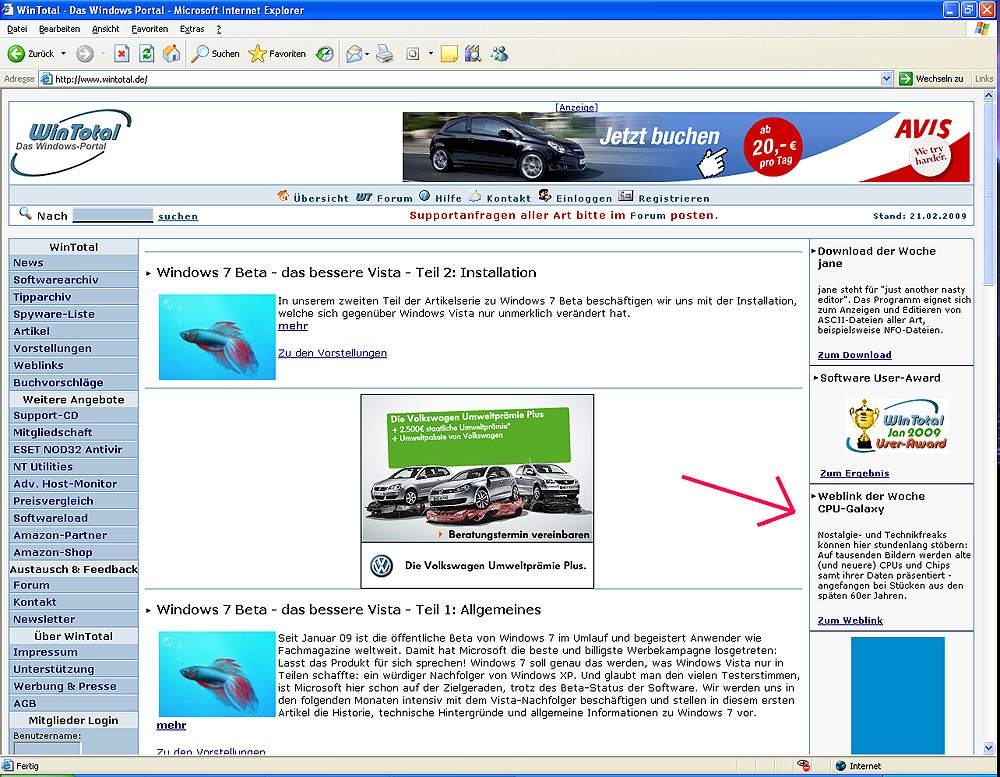Image resolution: width=1000 pixels, height=777 pixels.
Task: Open the Datei menu
Action: coord(17,29)
